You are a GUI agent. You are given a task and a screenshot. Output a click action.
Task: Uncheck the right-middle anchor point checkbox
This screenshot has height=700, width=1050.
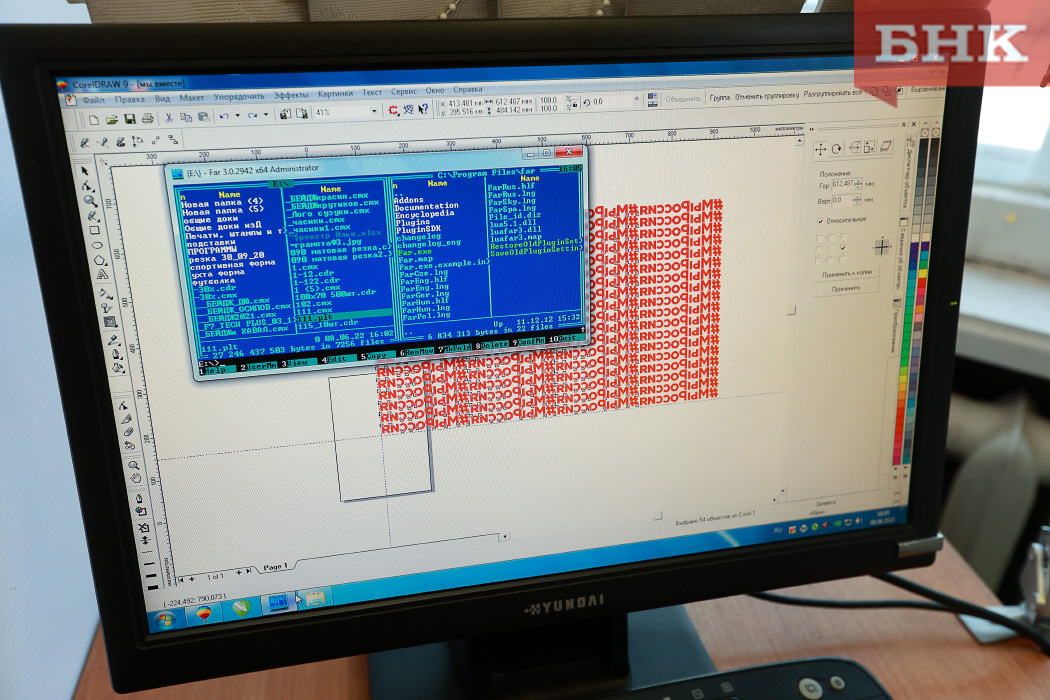click(x=843, y=247)
